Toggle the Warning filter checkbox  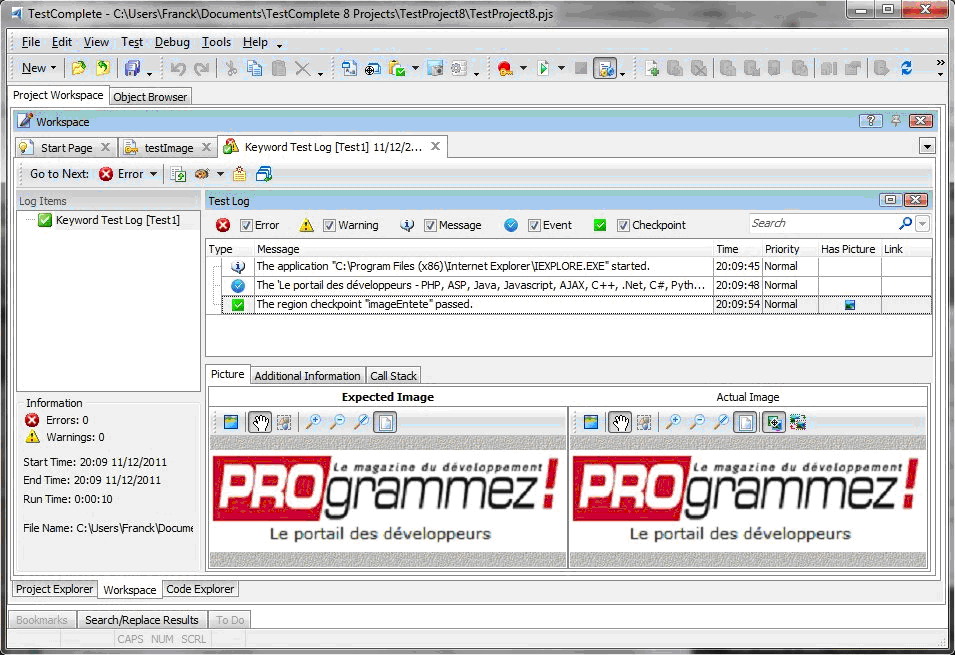329,225
